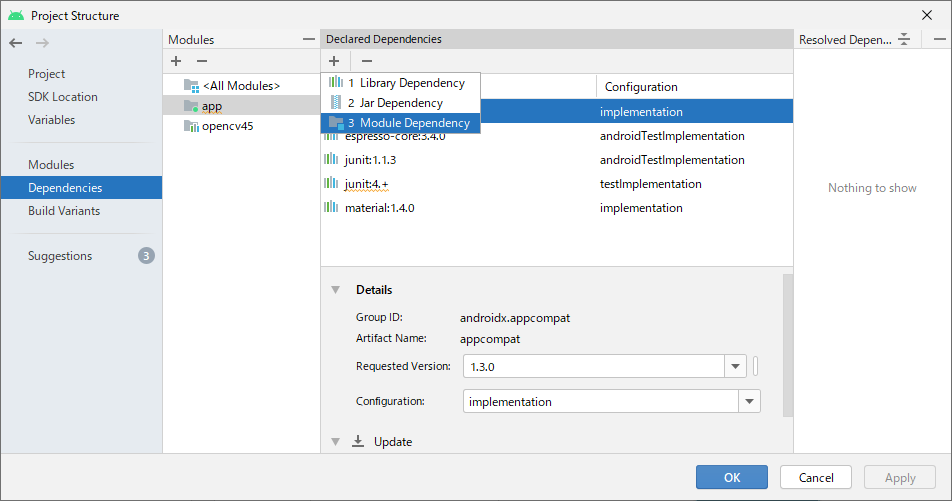Remove selected module with minus icon
The height and width of the screenshot is (501, 952).
(202, 61)
